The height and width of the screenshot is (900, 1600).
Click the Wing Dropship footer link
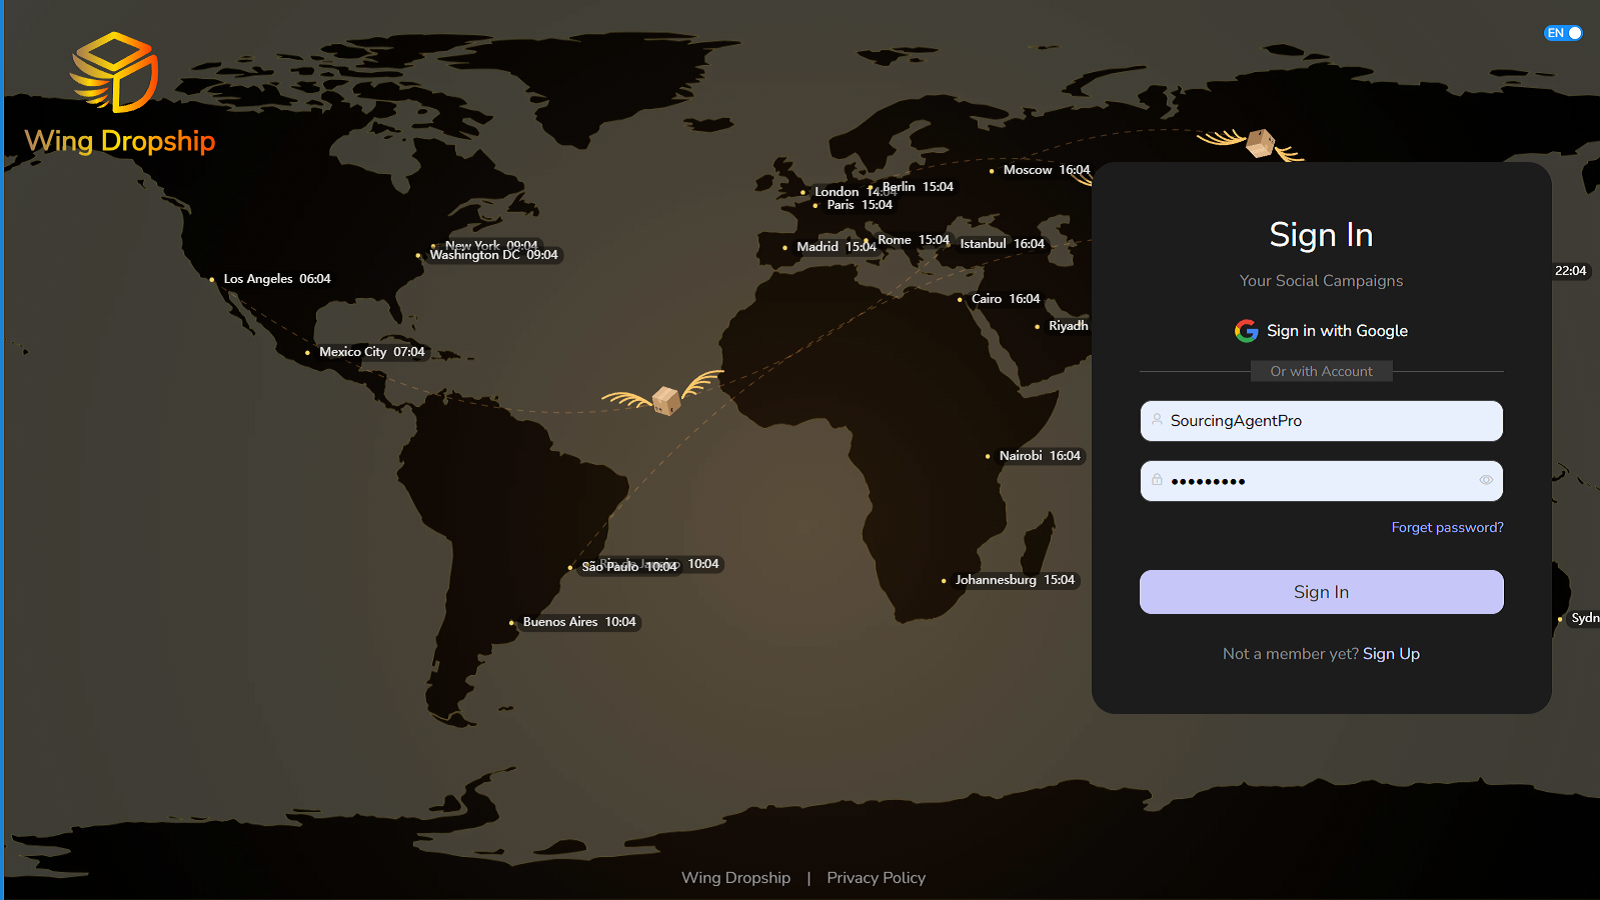[x=735, y=877]
